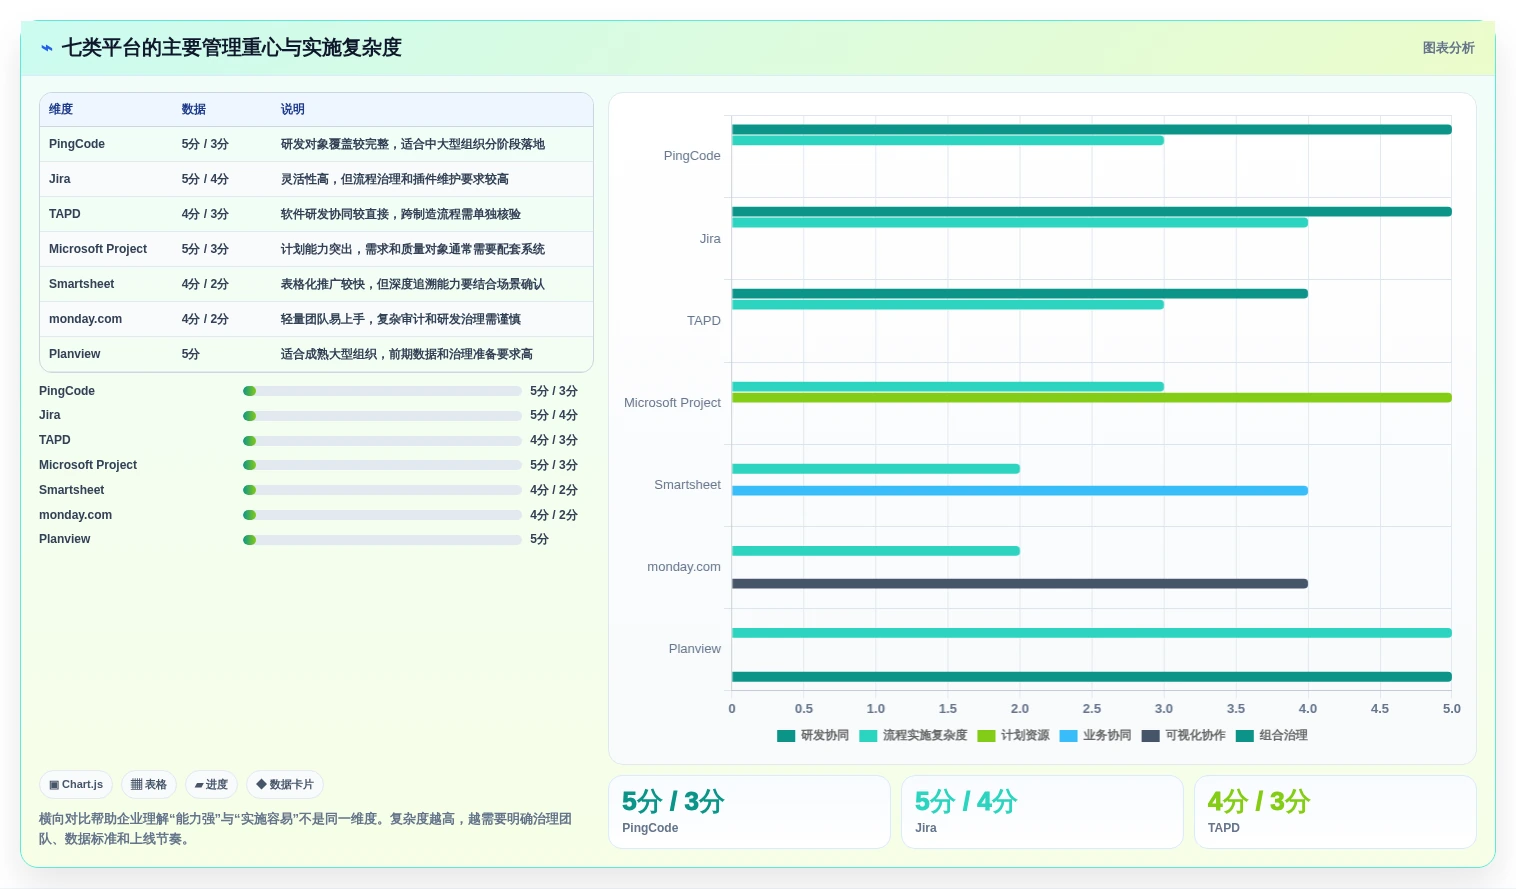Screen dimensions: 1516x889
Task: Click Smartsheet blue 业务协同 bar
Action: click(1020, 491)
